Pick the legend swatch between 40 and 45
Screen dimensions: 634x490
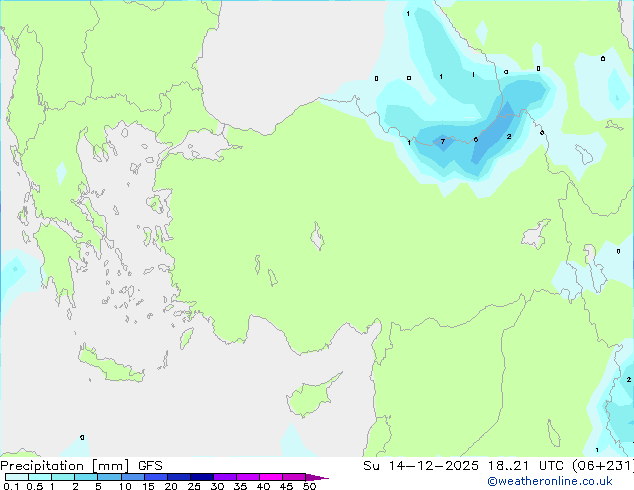(271, 477)
